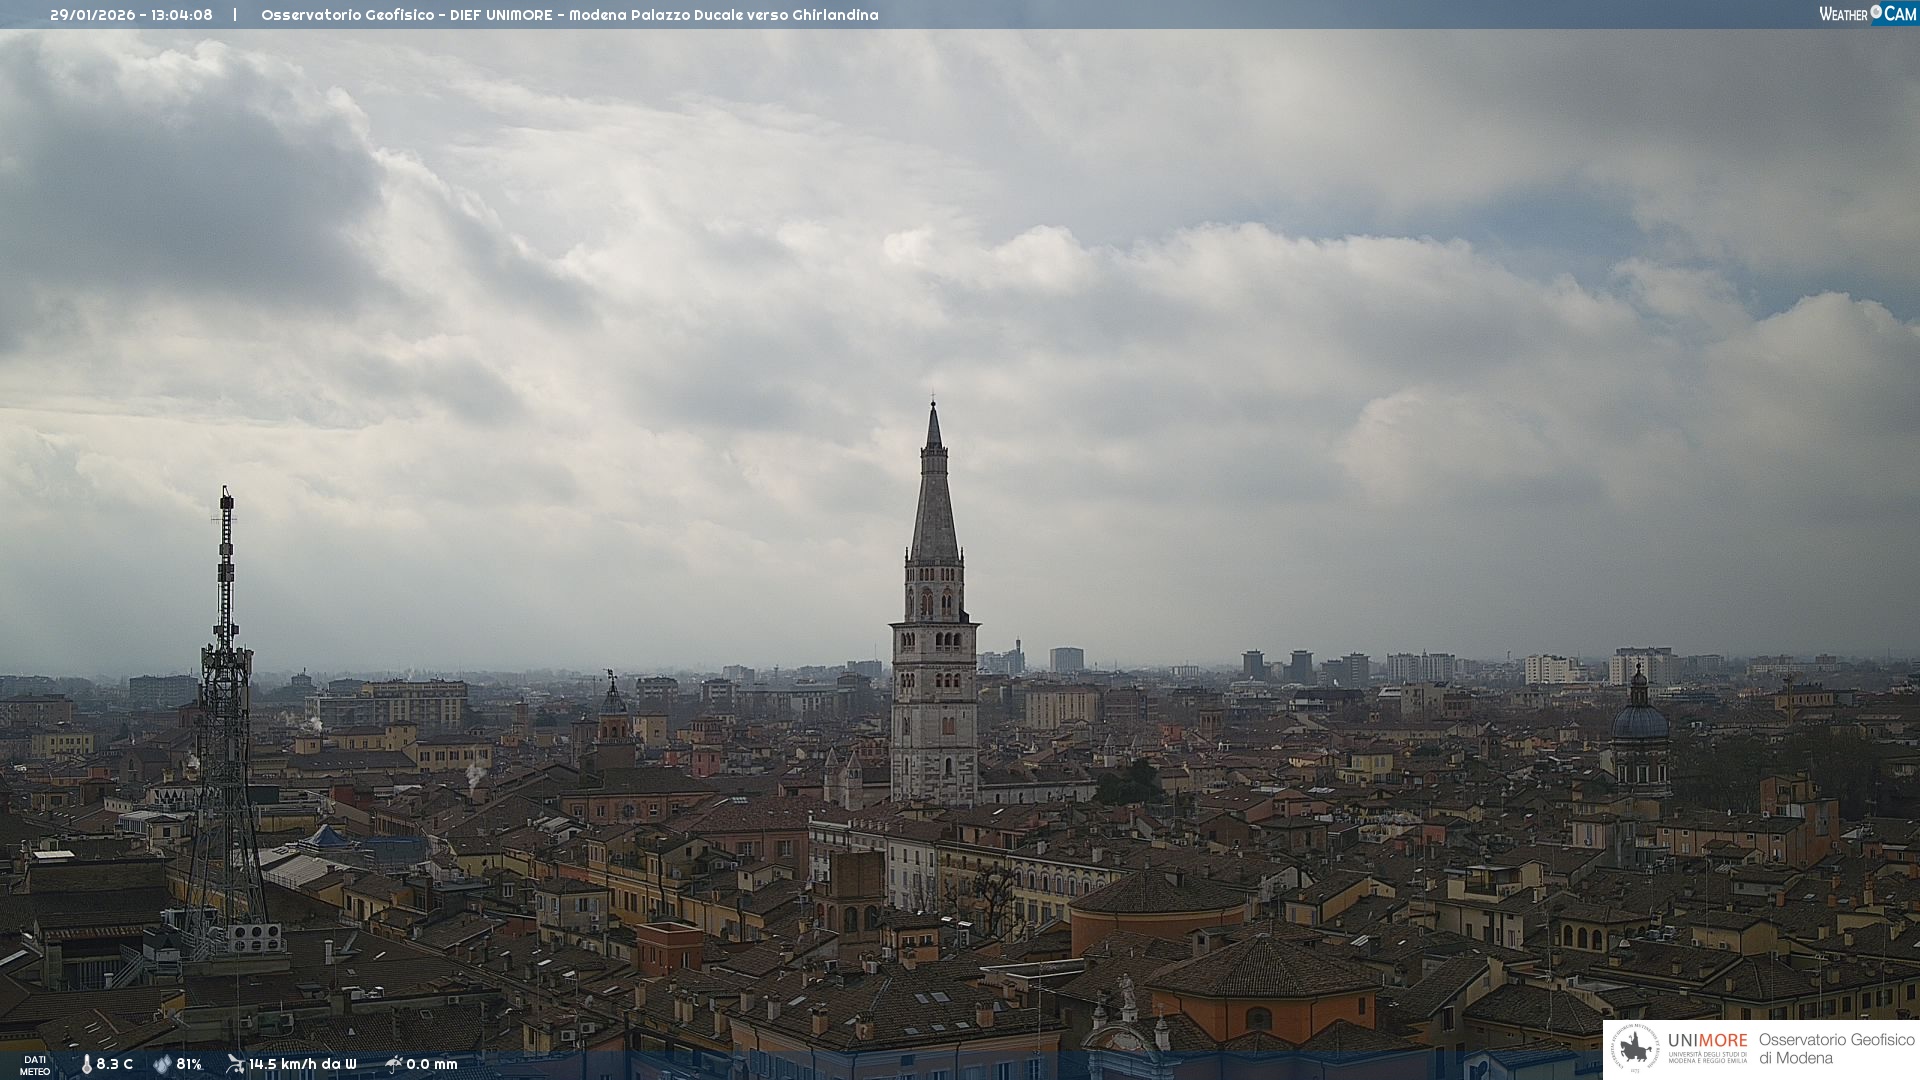Click the umbrella rainfall icon
Screen dimensions: 1920x1080
pos(394,1064)
